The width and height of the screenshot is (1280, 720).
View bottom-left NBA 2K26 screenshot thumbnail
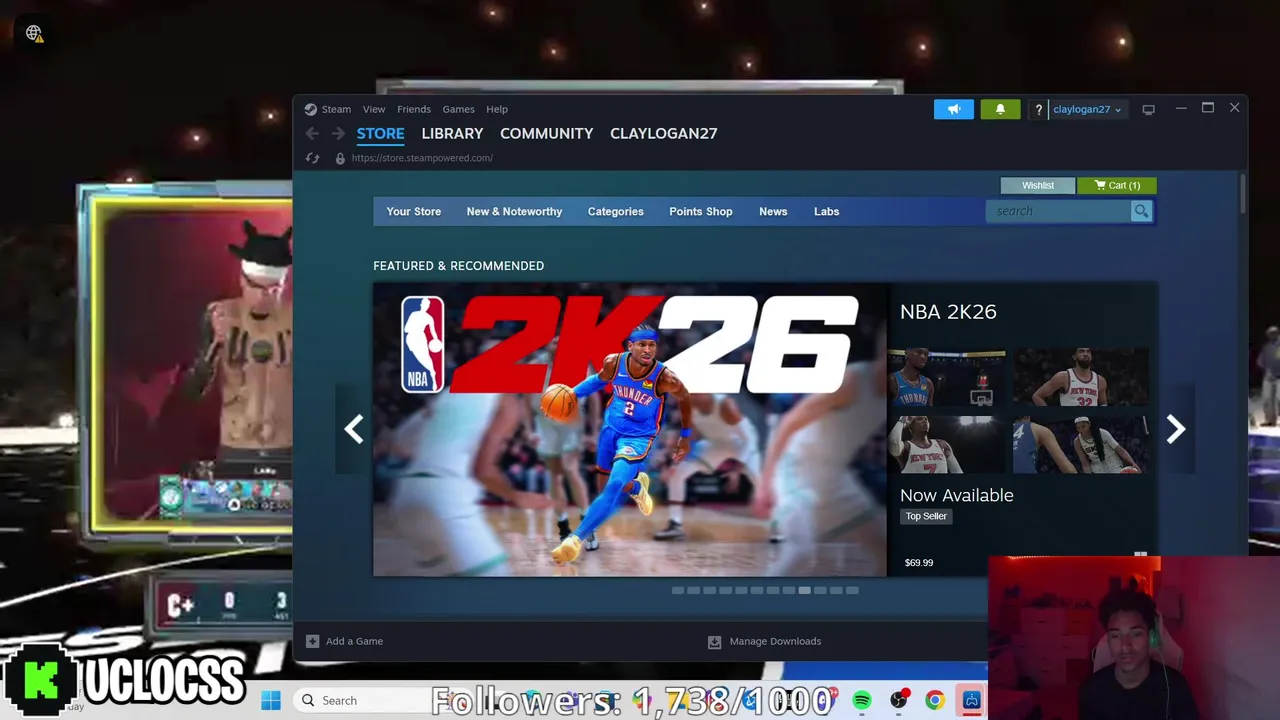[x=947, y=444]
